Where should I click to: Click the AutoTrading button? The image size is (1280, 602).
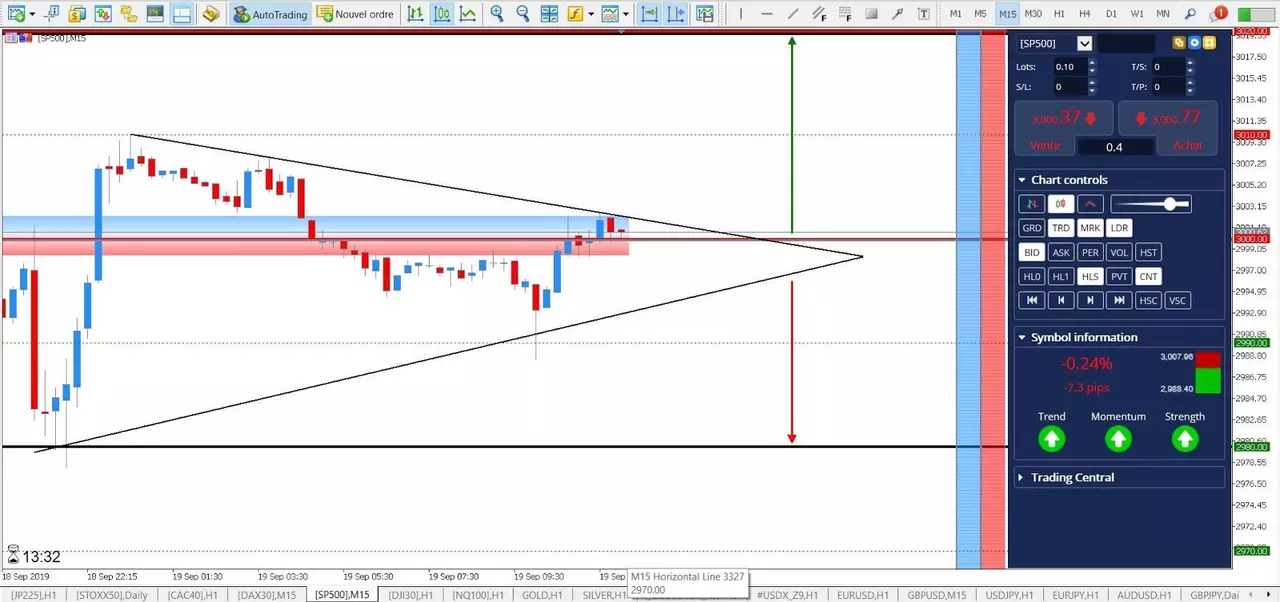pyautogui.click(x=269, y=14)
